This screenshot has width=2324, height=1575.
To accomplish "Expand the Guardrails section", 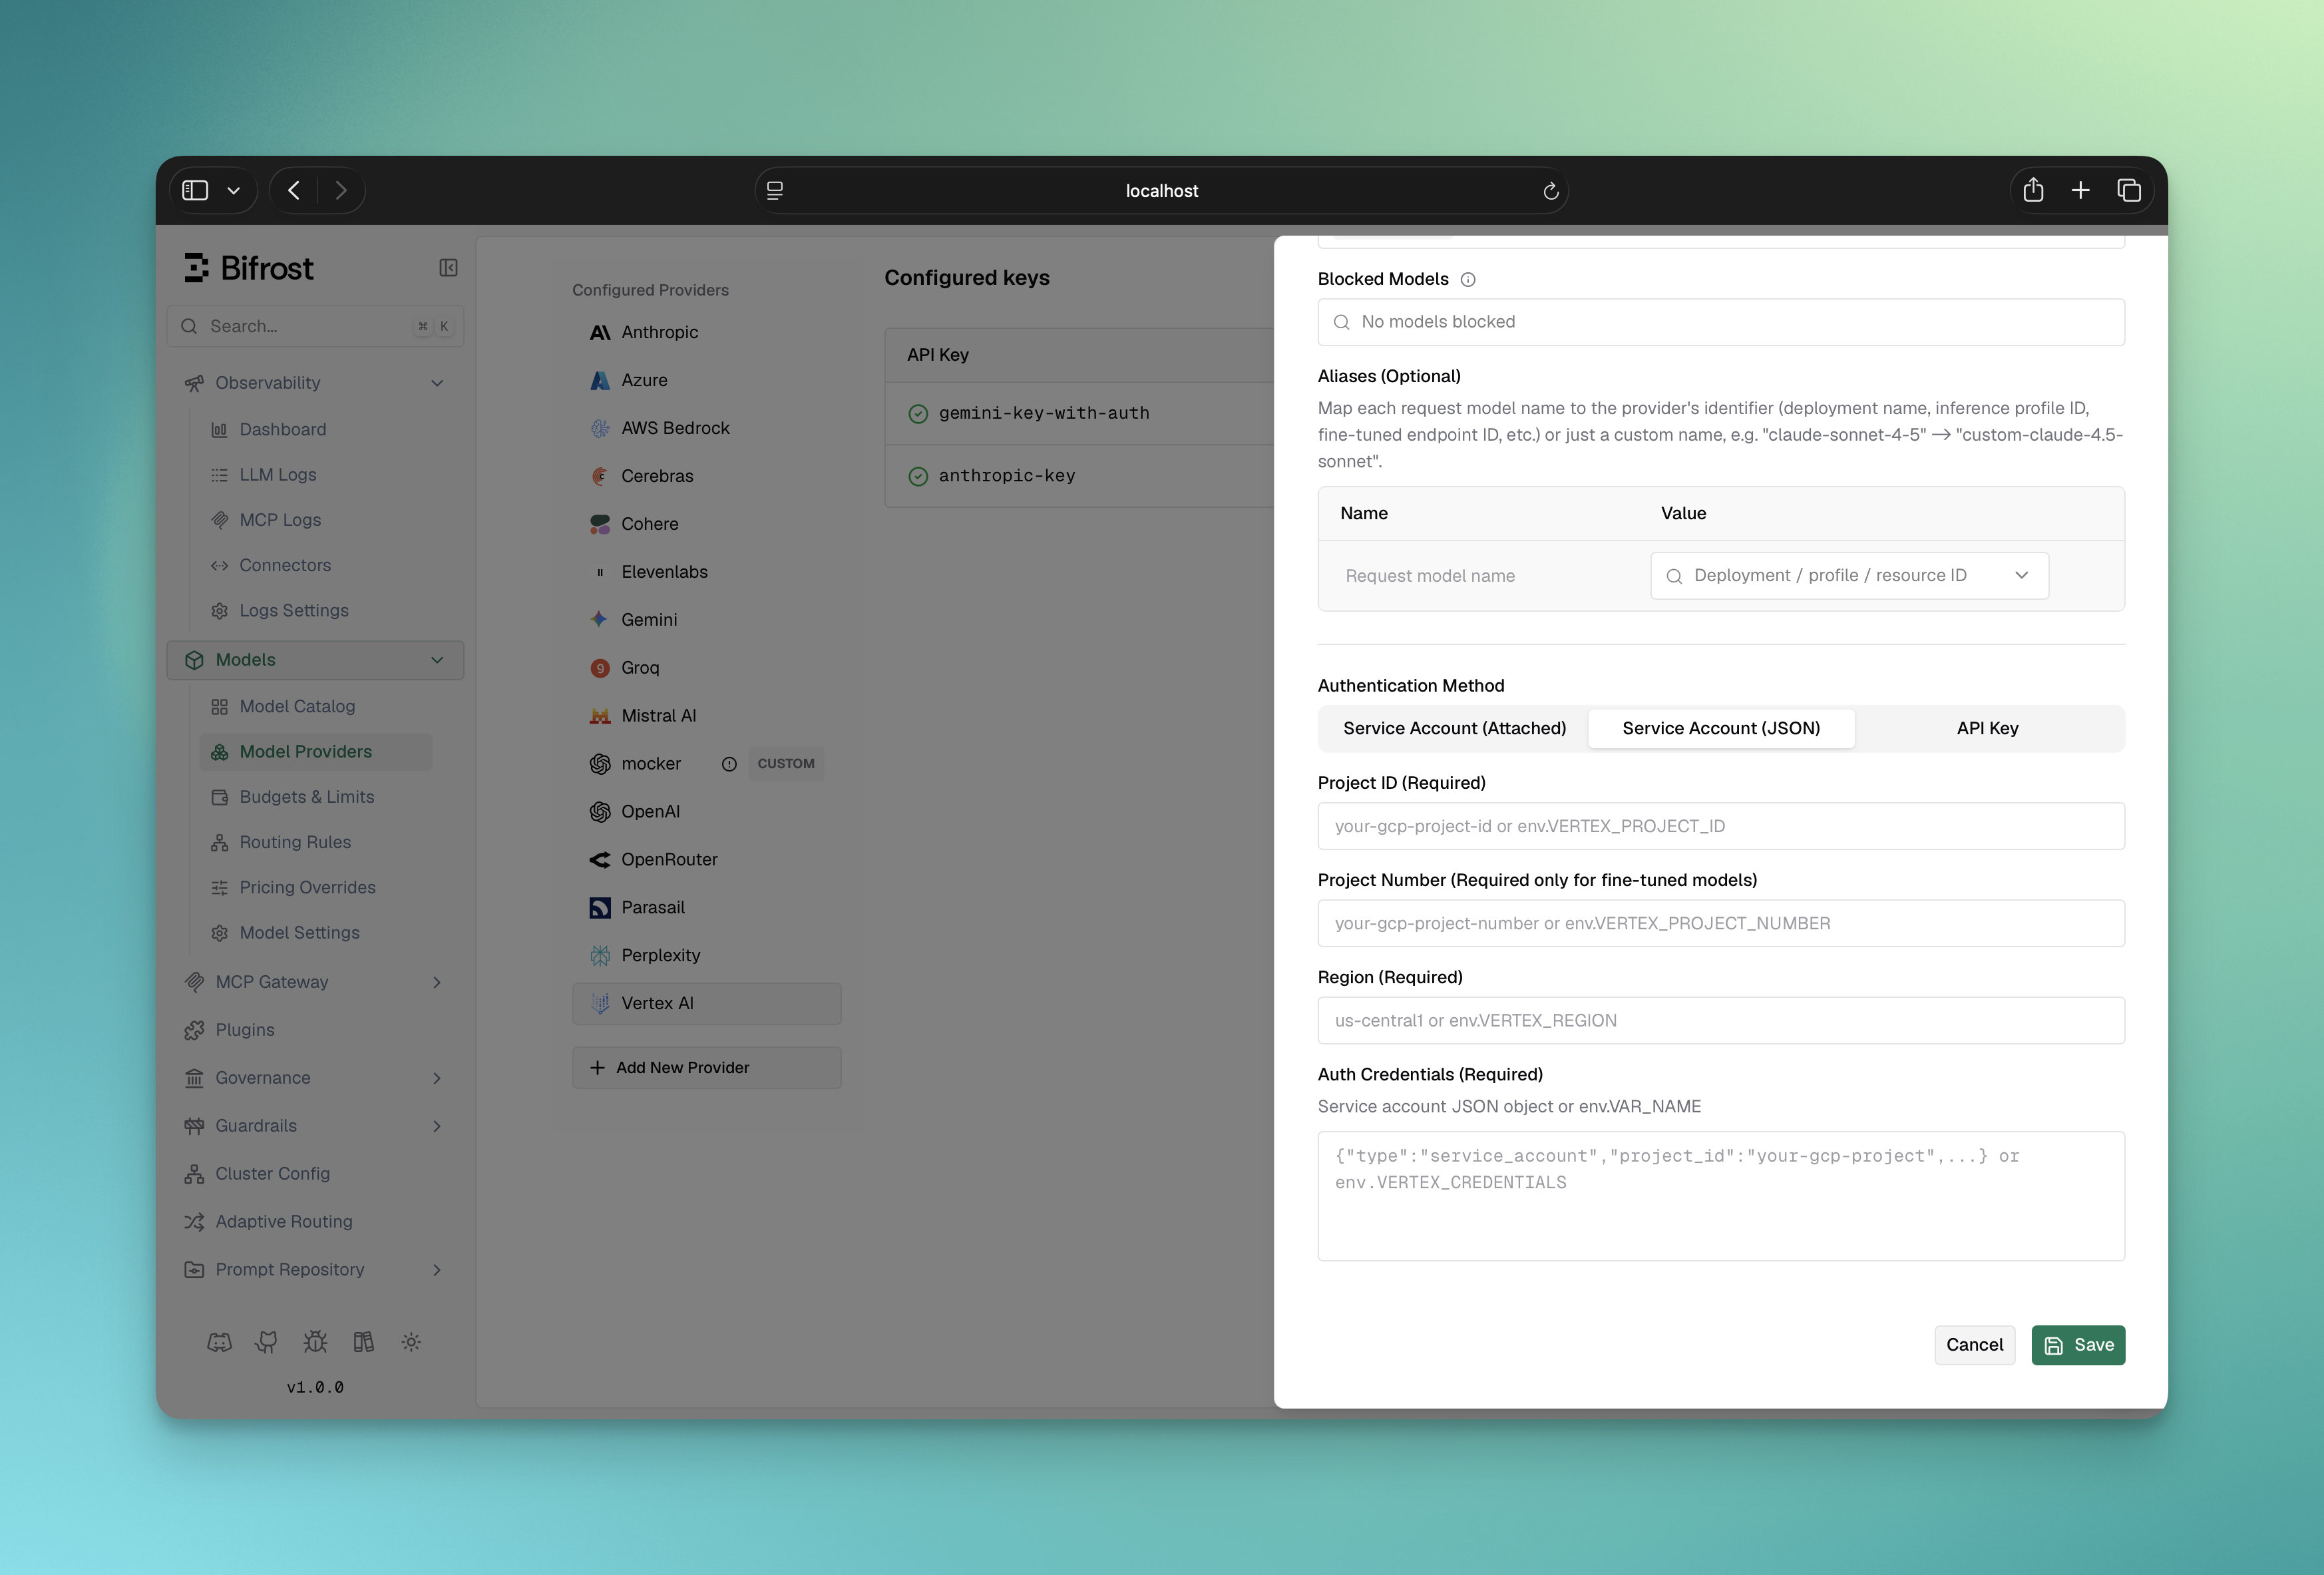I will [437, 1126].
